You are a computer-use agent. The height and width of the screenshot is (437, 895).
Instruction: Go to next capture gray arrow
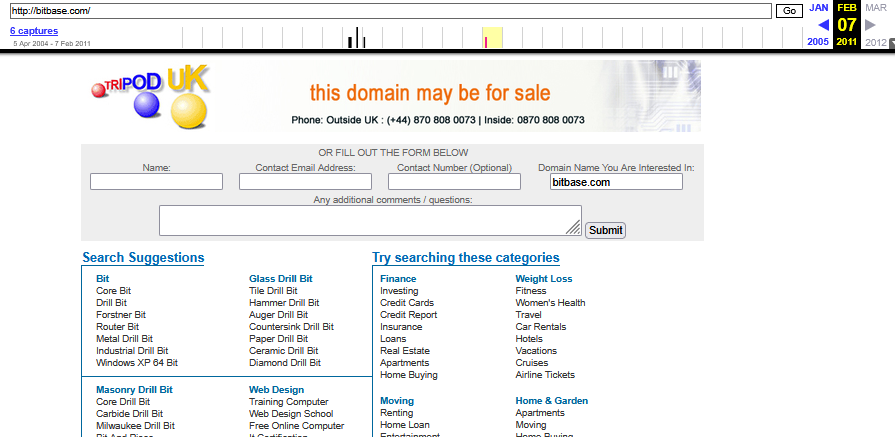[870, 25]
